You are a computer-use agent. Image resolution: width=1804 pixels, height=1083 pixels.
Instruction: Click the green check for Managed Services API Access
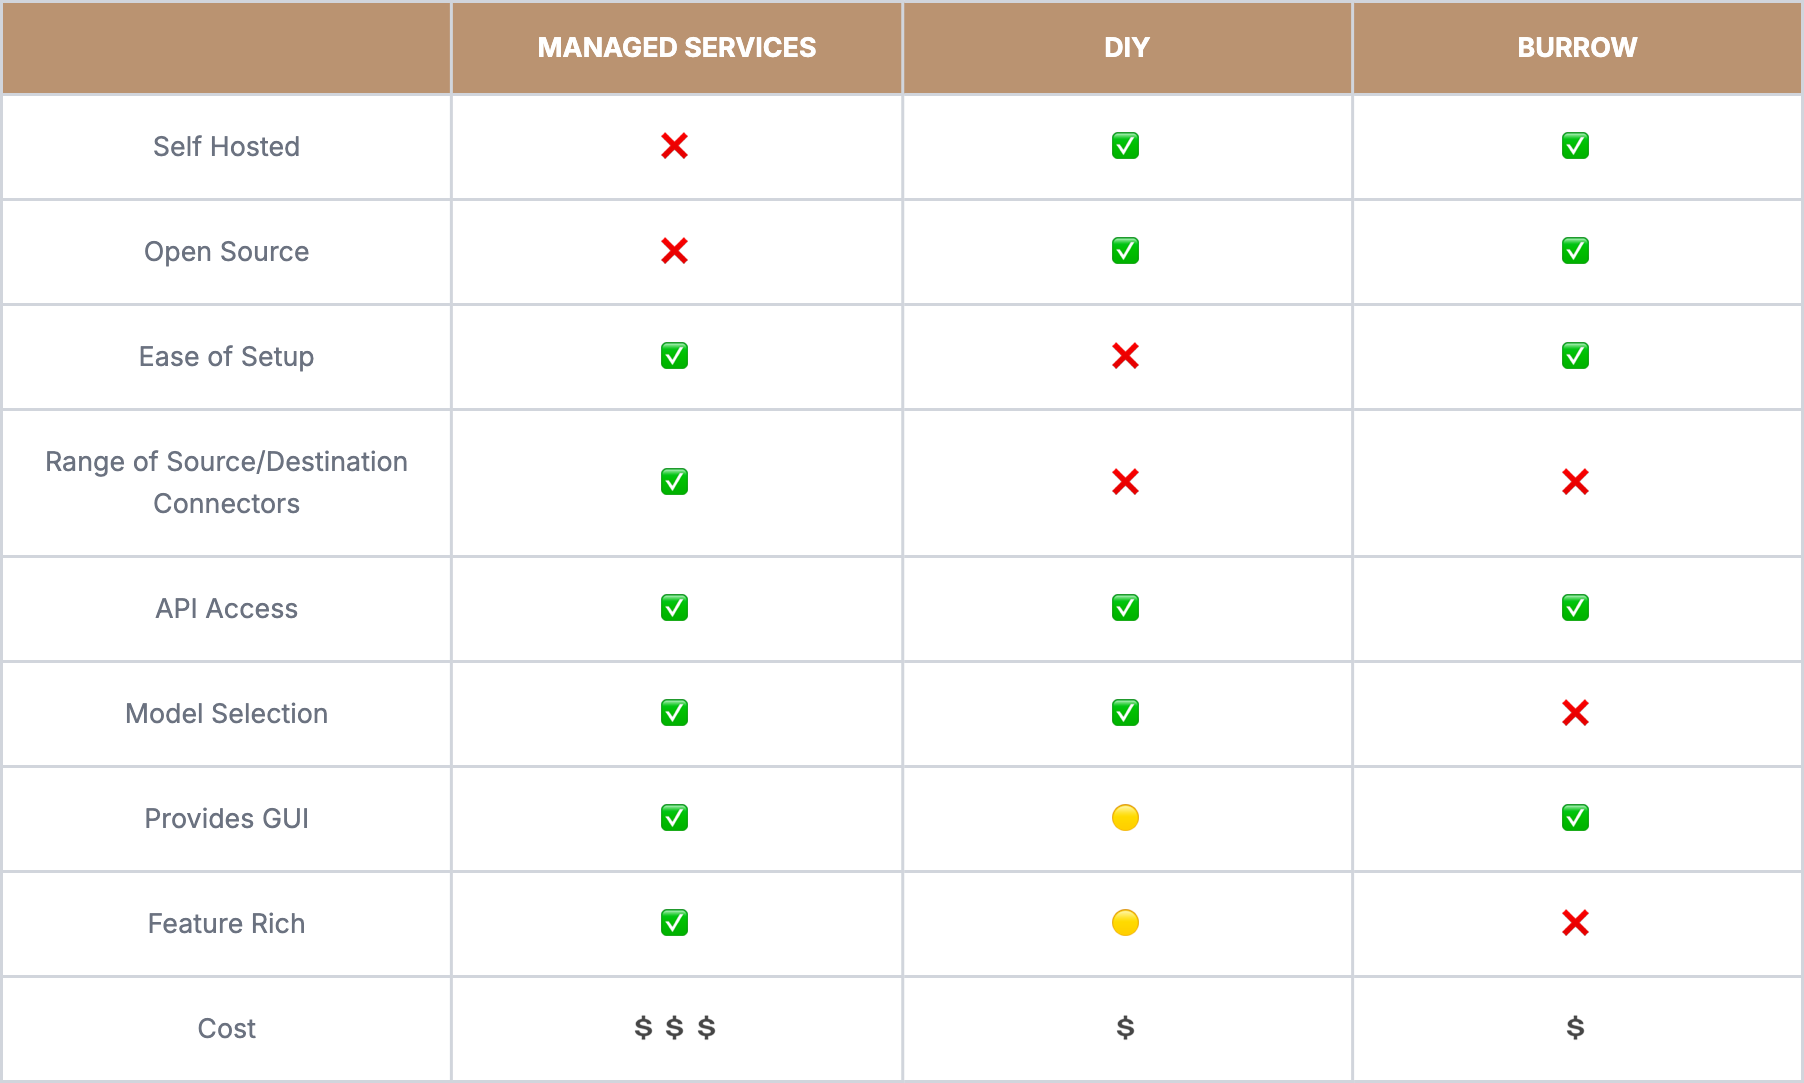click(674, 608)
